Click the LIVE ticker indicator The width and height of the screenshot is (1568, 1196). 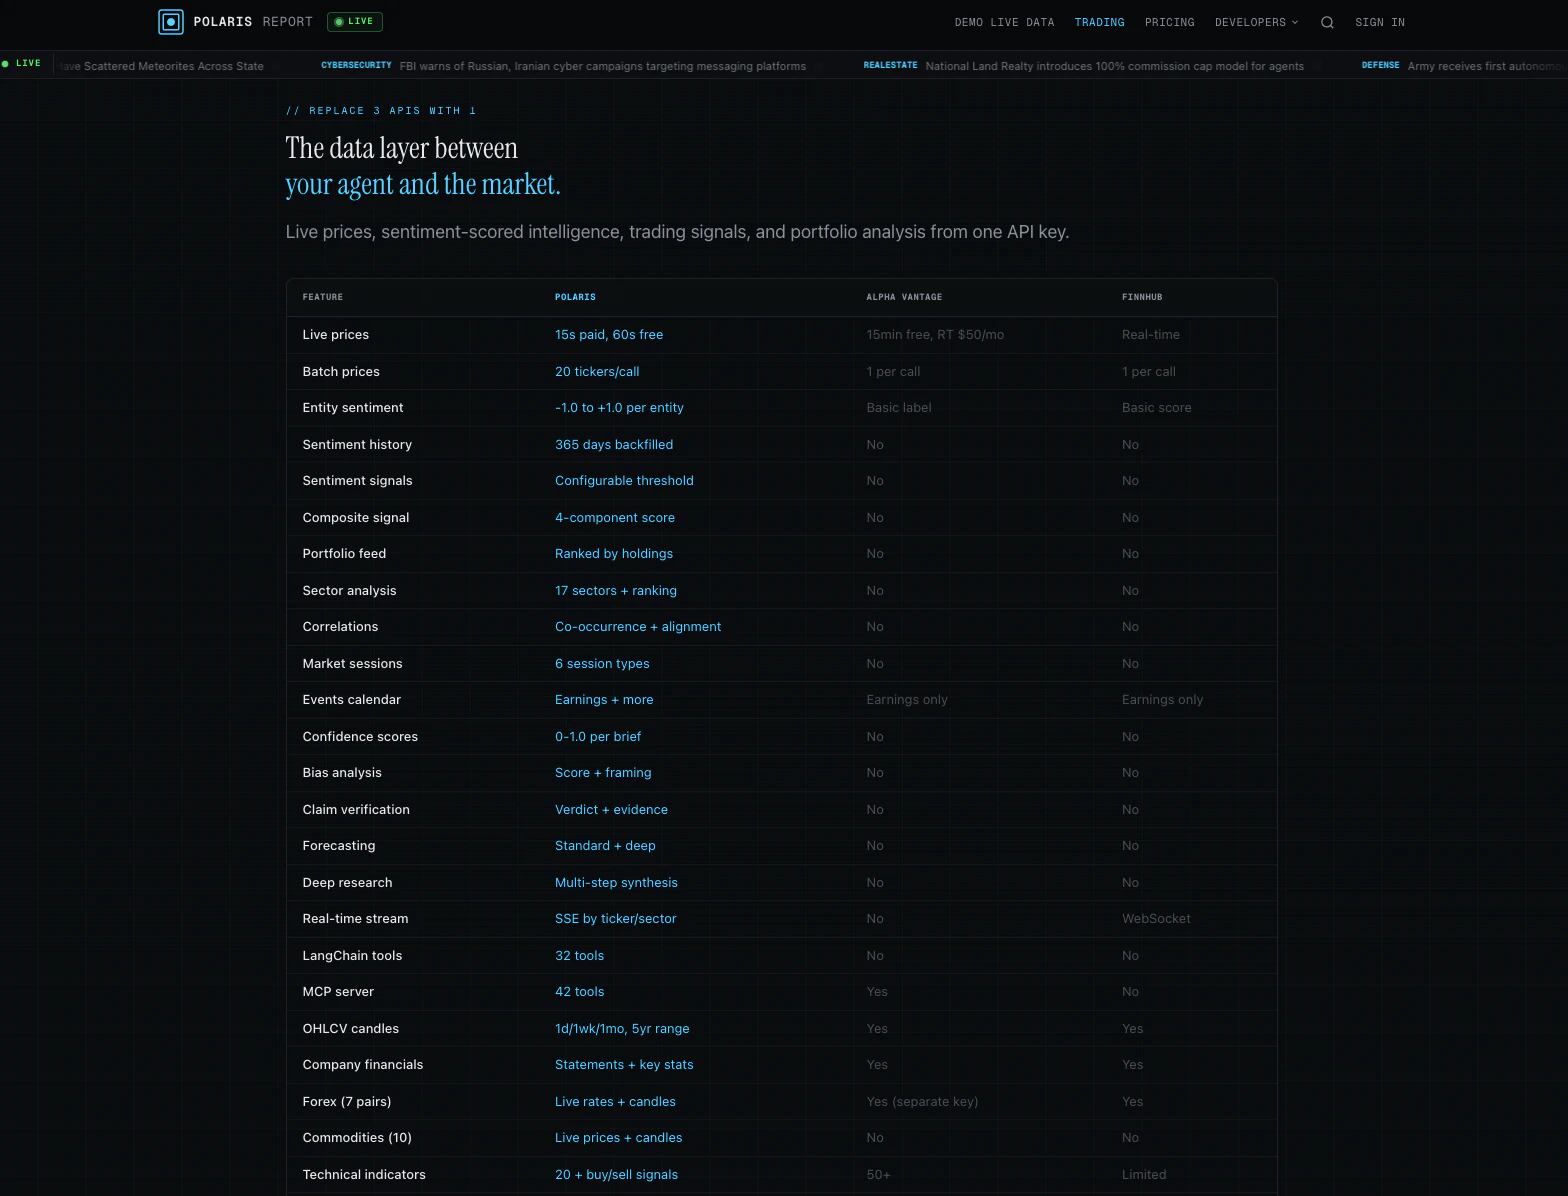[x=21, y=63]
